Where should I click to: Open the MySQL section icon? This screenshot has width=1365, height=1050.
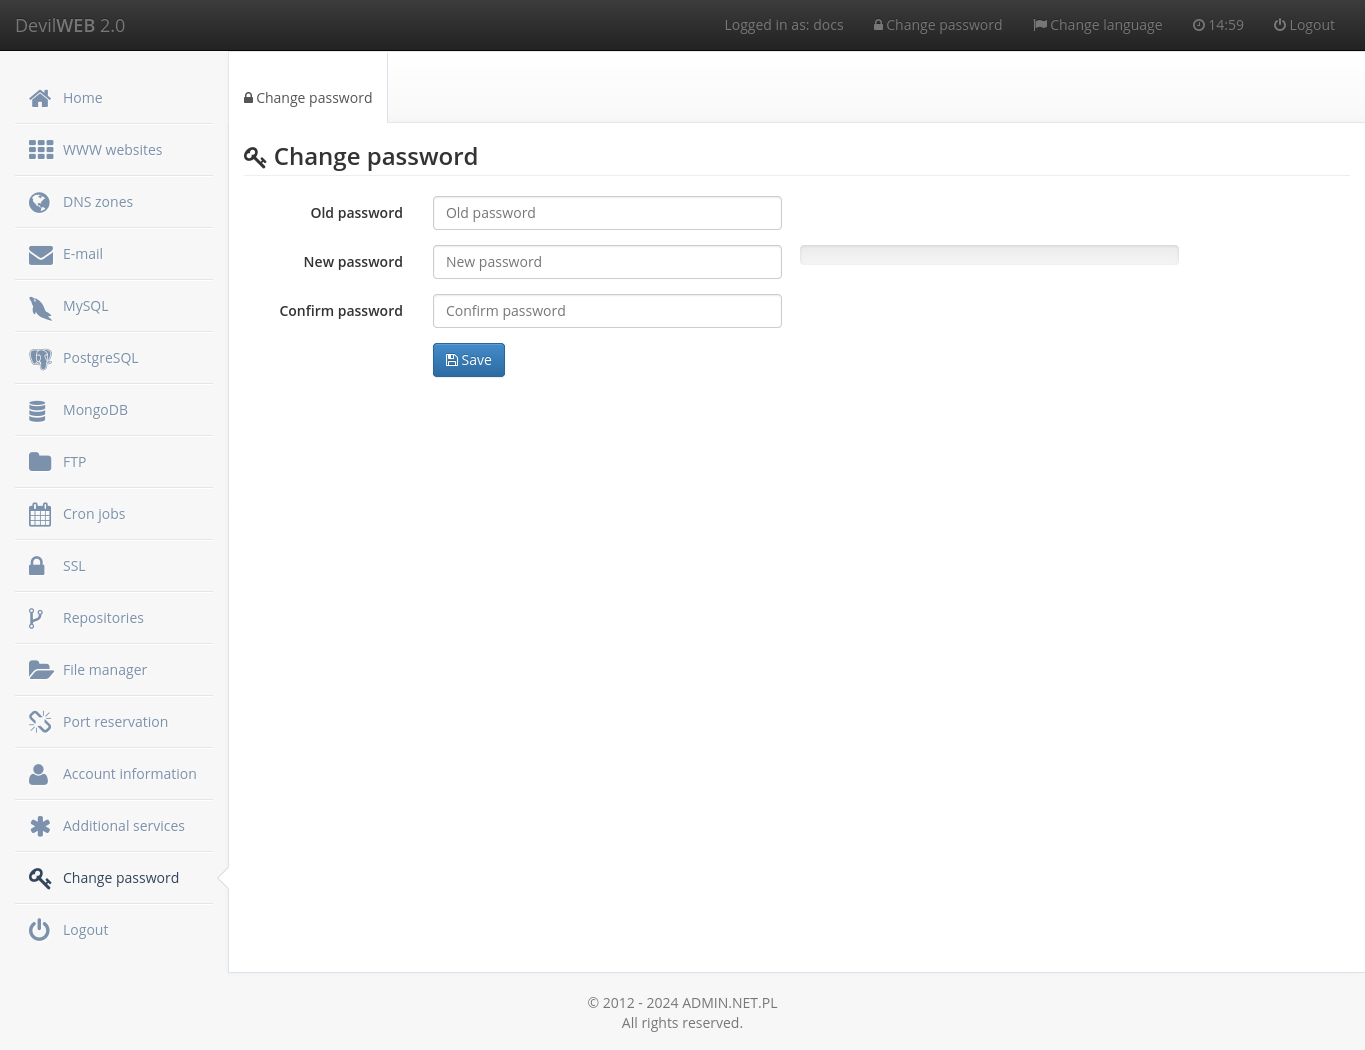[x=40, y=306]
